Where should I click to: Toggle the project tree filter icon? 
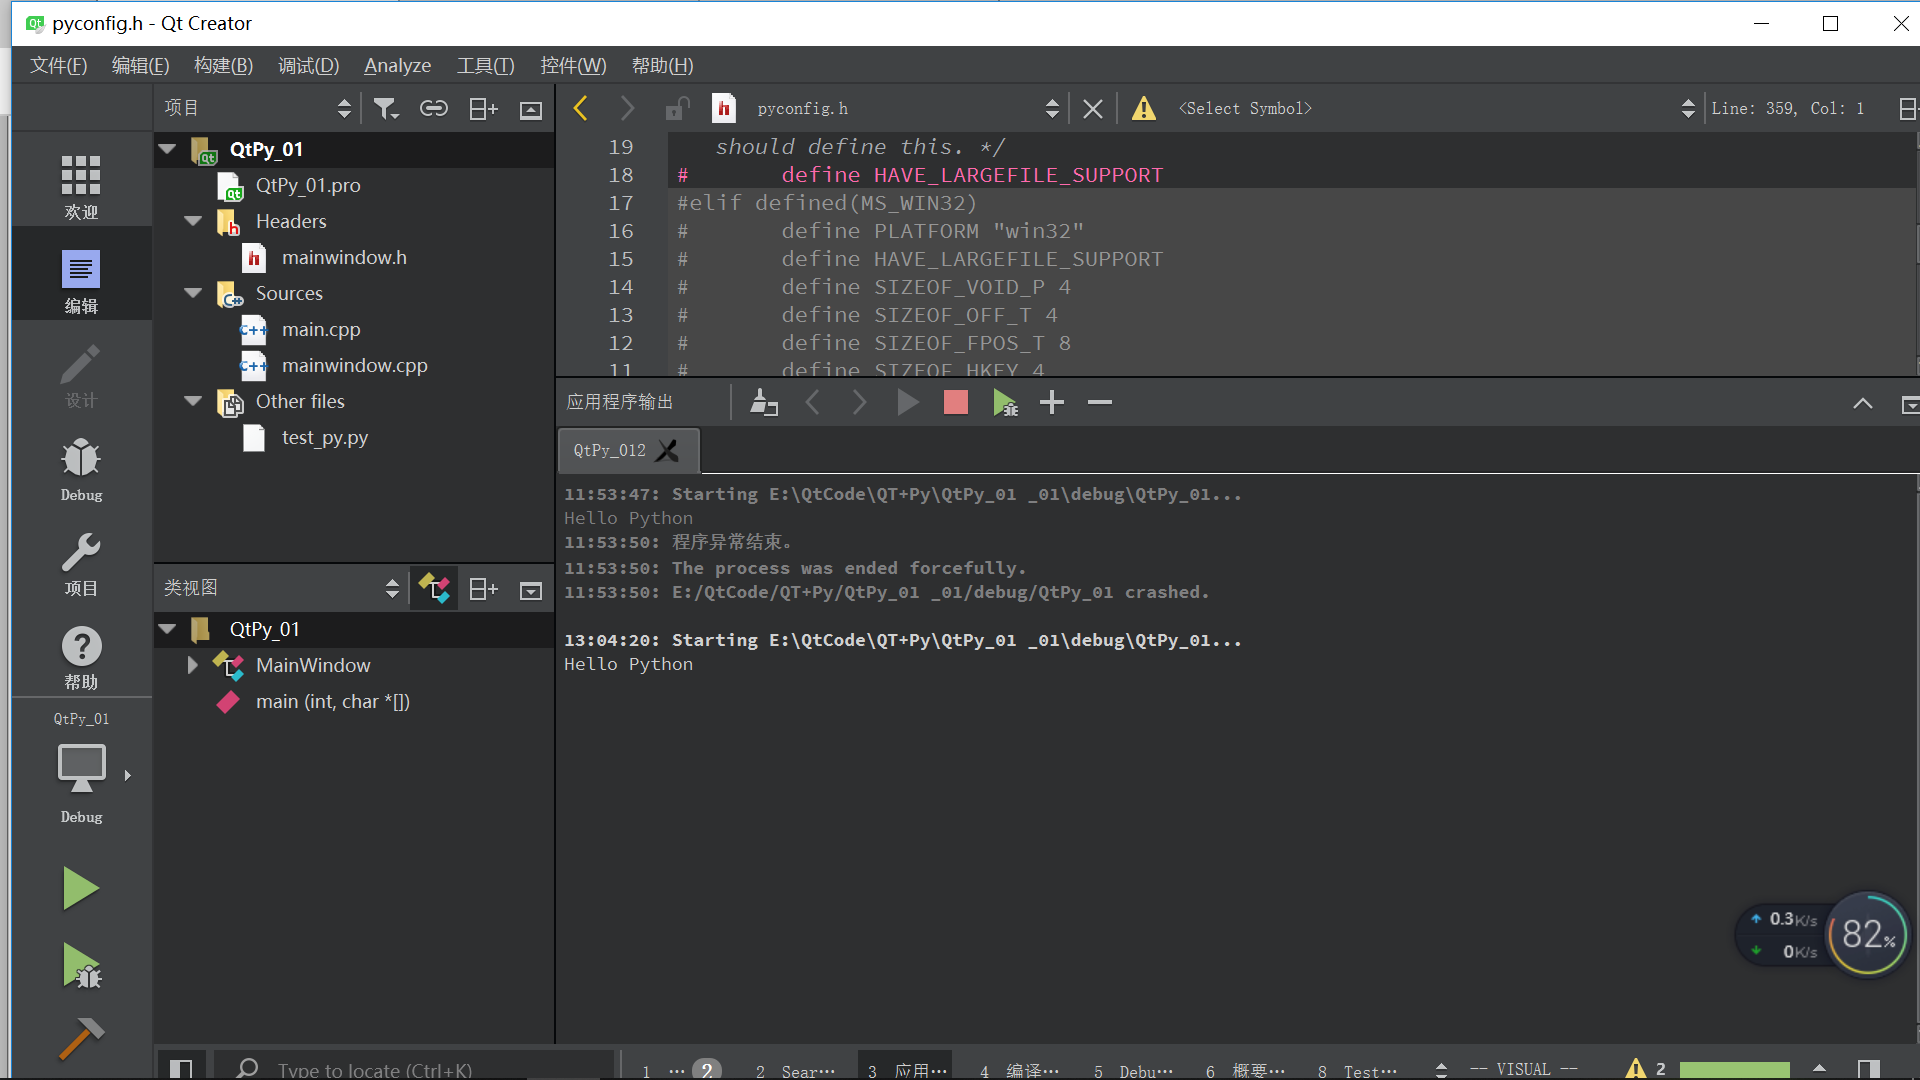coord(386,108)
